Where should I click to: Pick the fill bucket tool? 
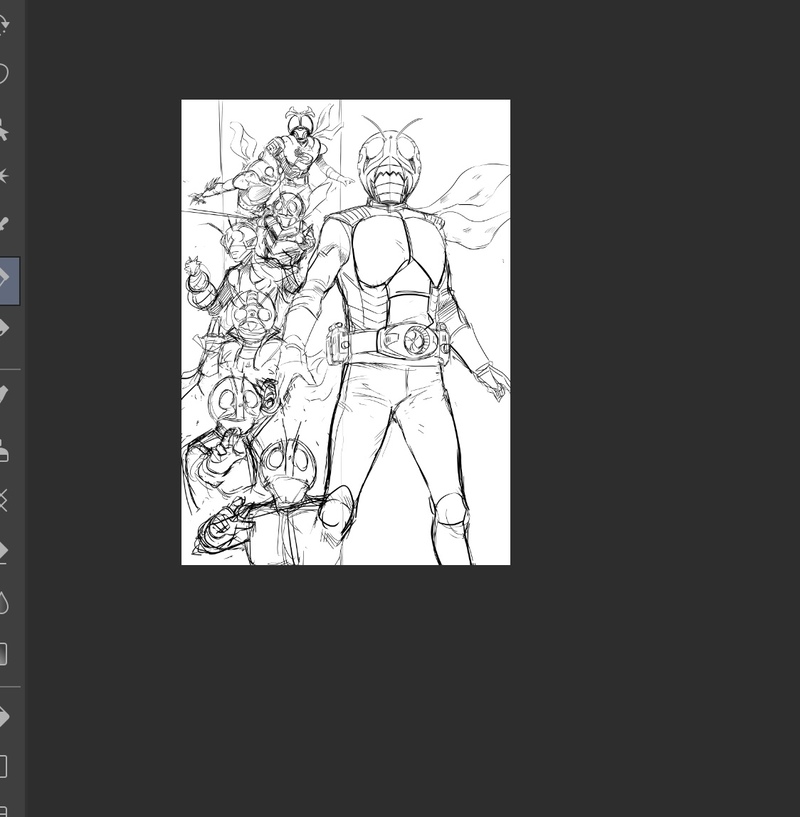pyautogui.click(x=3, y=717)
